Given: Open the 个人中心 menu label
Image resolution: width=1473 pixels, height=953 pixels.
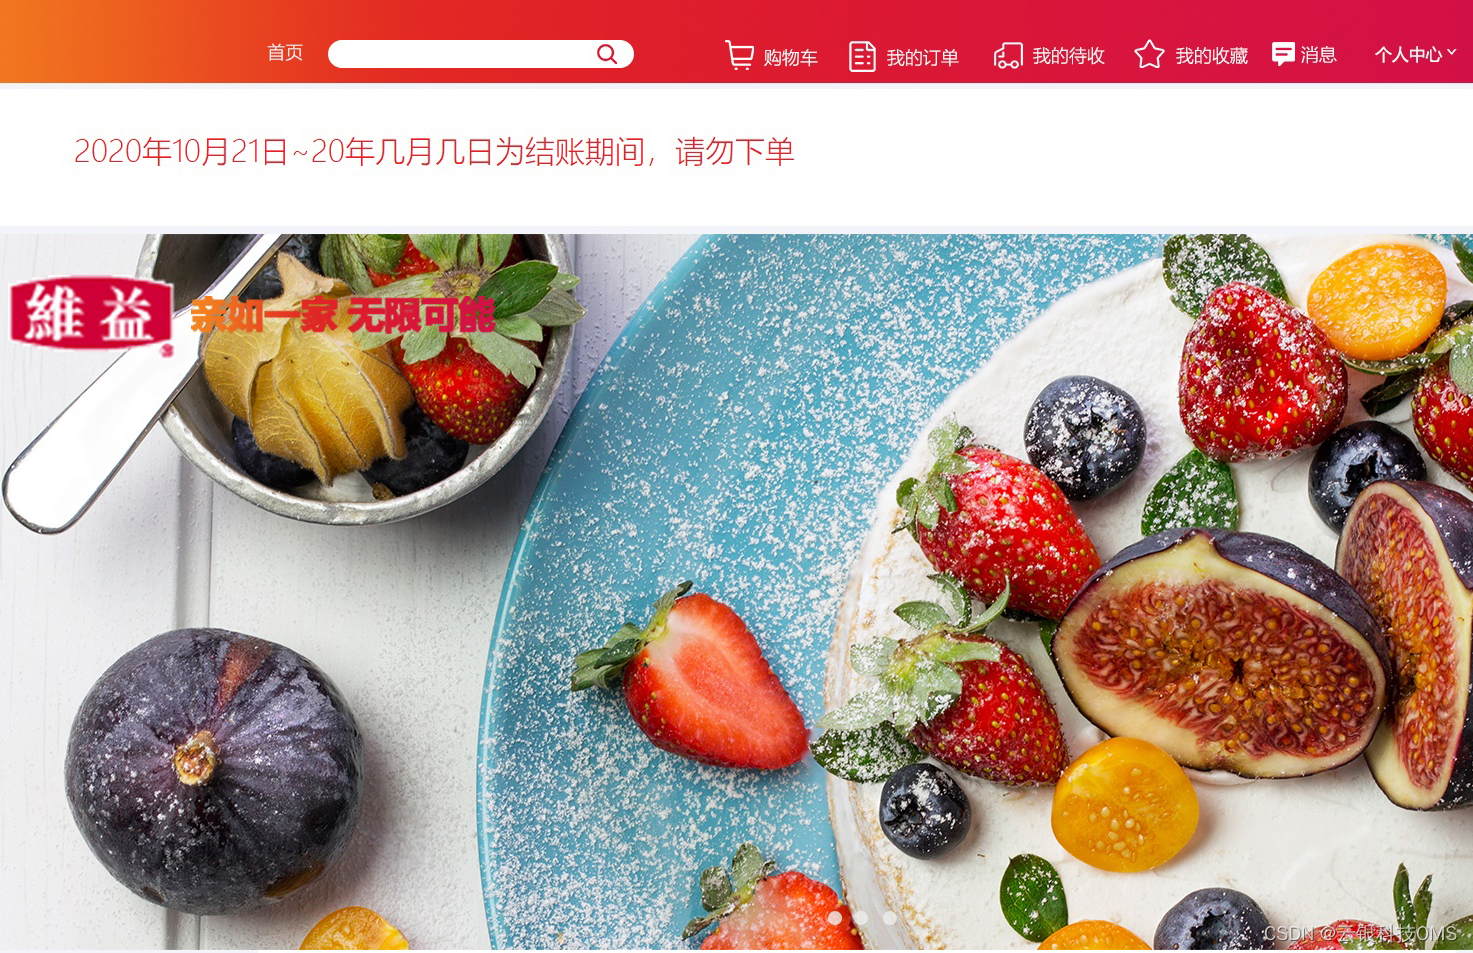Looking at the screenshot, I should click(x=1408, y=55).
